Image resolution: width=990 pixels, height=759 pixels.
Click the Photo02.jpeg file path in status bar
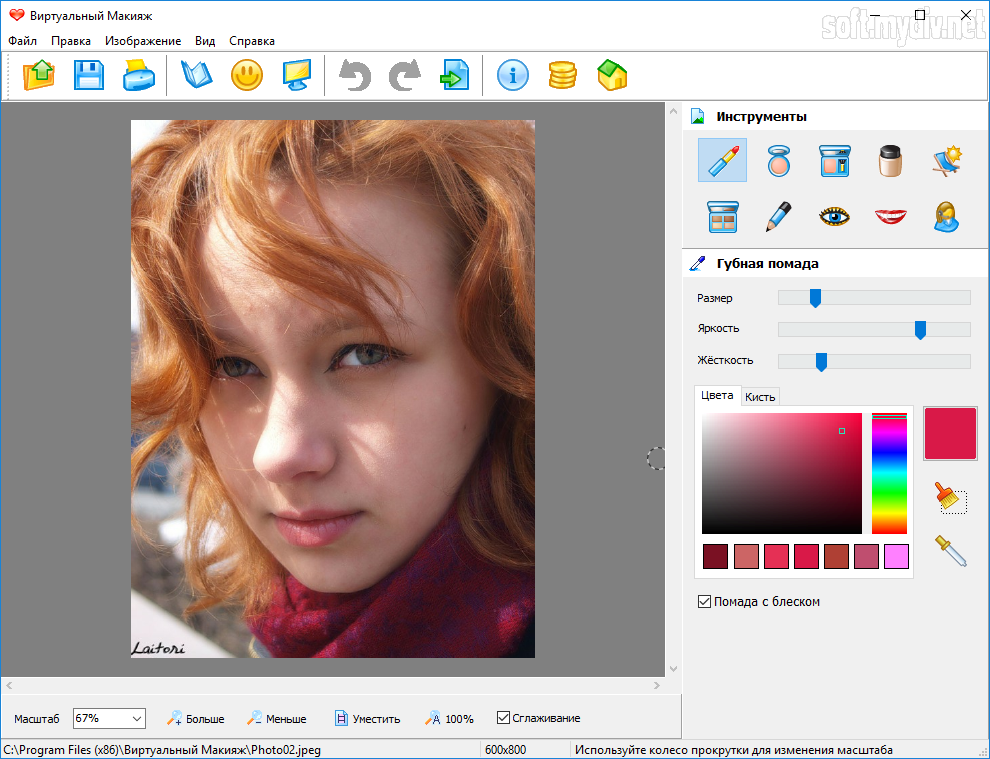point(162,750)
